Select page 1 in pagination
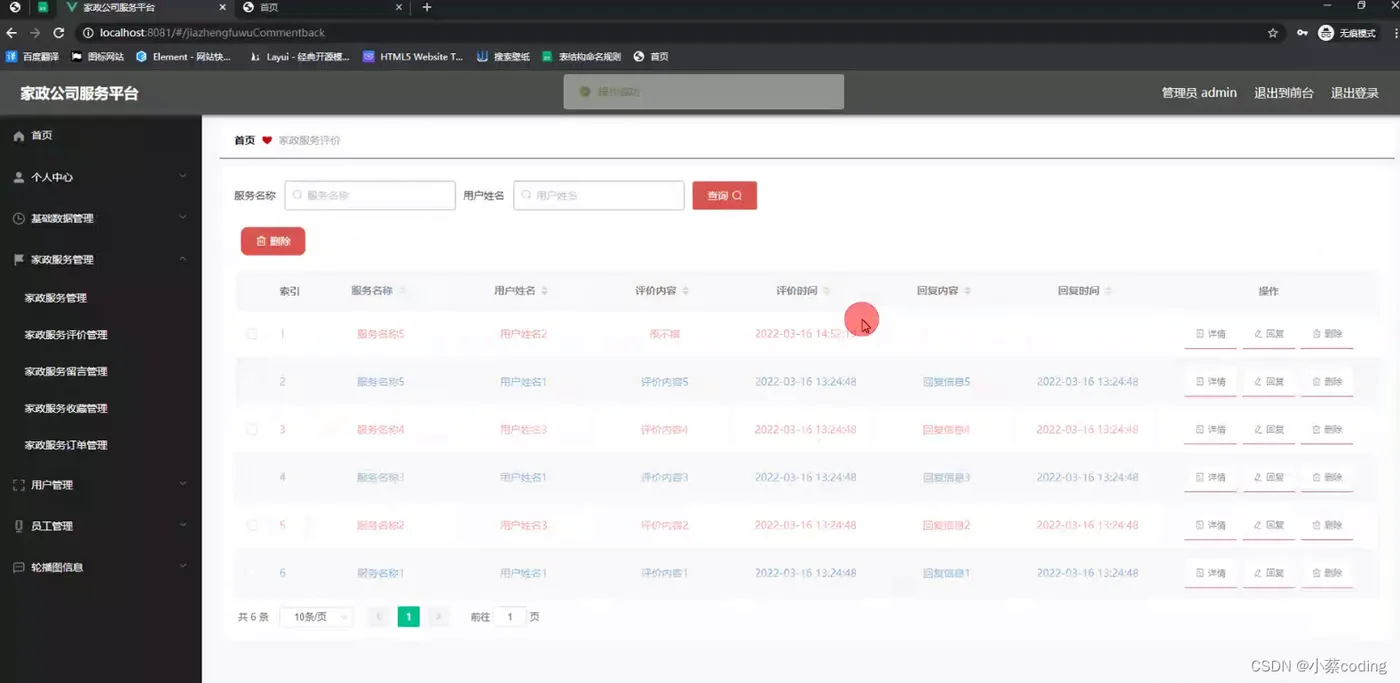The width and height of the screenshot is (1400, 683). coord(408,617)
